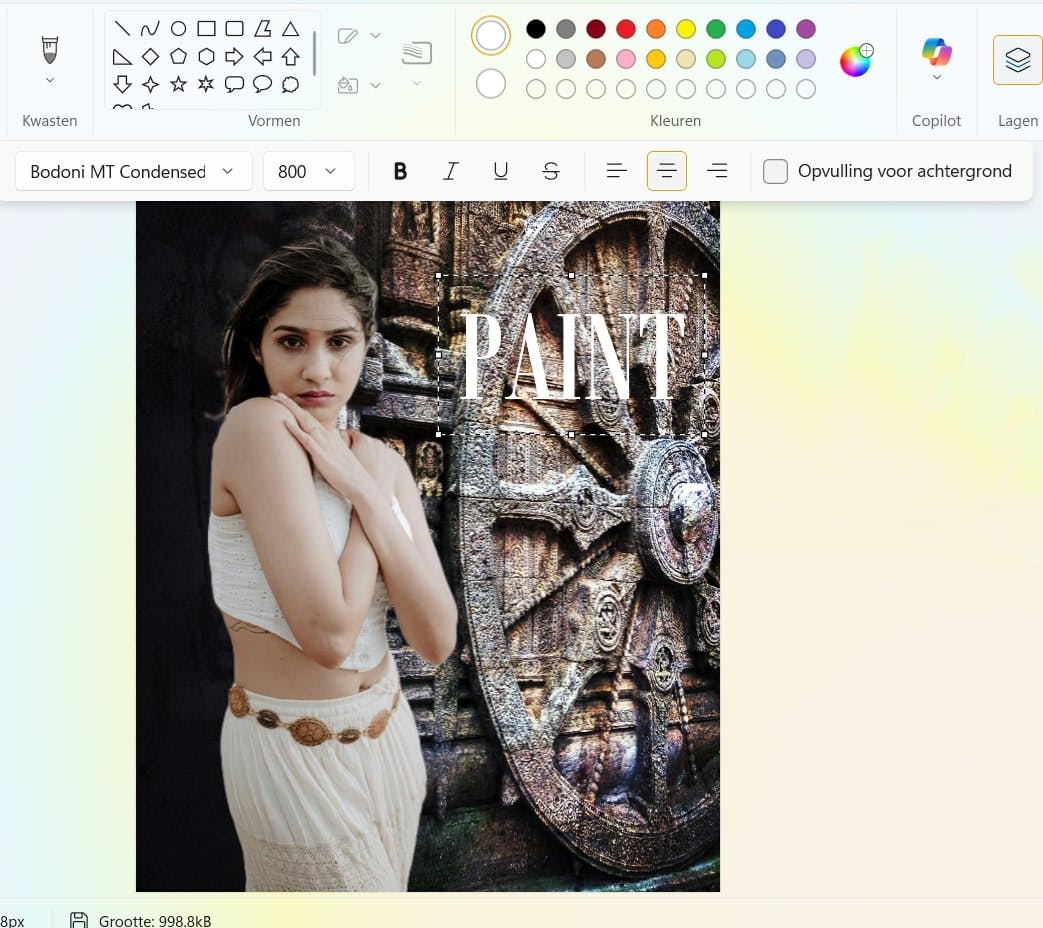The height and width of the screenshot is (928, 1043).
Task: Expand the line thickness dropdown arrow
Action: tap(417, 83)
